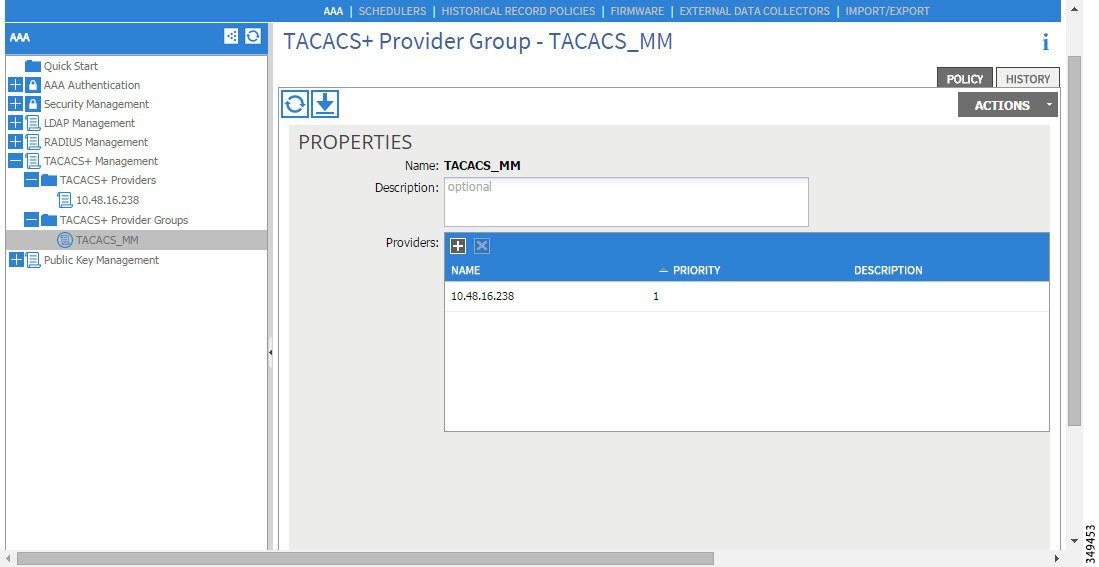The height and width of the screenshot is (567, 1099).
Task: Click the horizontal scrollbar thumb
Action: pos(365,559)
